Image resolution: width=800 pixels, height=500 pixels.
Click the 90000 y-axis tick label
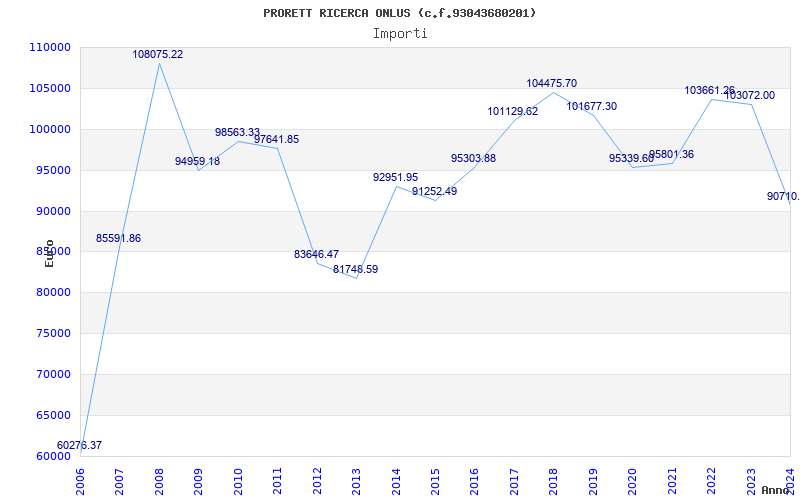pos(53,211)
